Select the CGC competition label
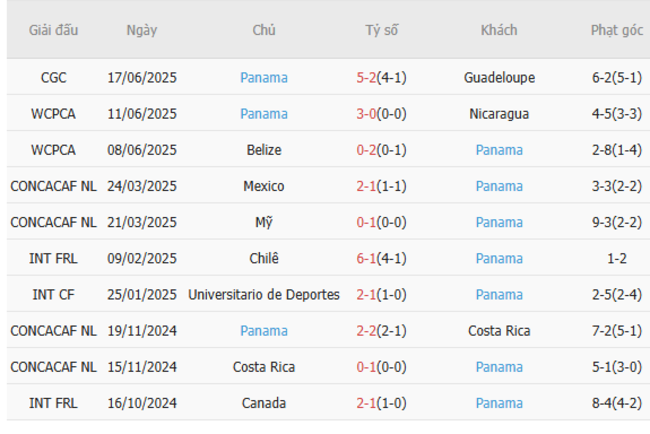650x434 pixels. tap(54, 78)
